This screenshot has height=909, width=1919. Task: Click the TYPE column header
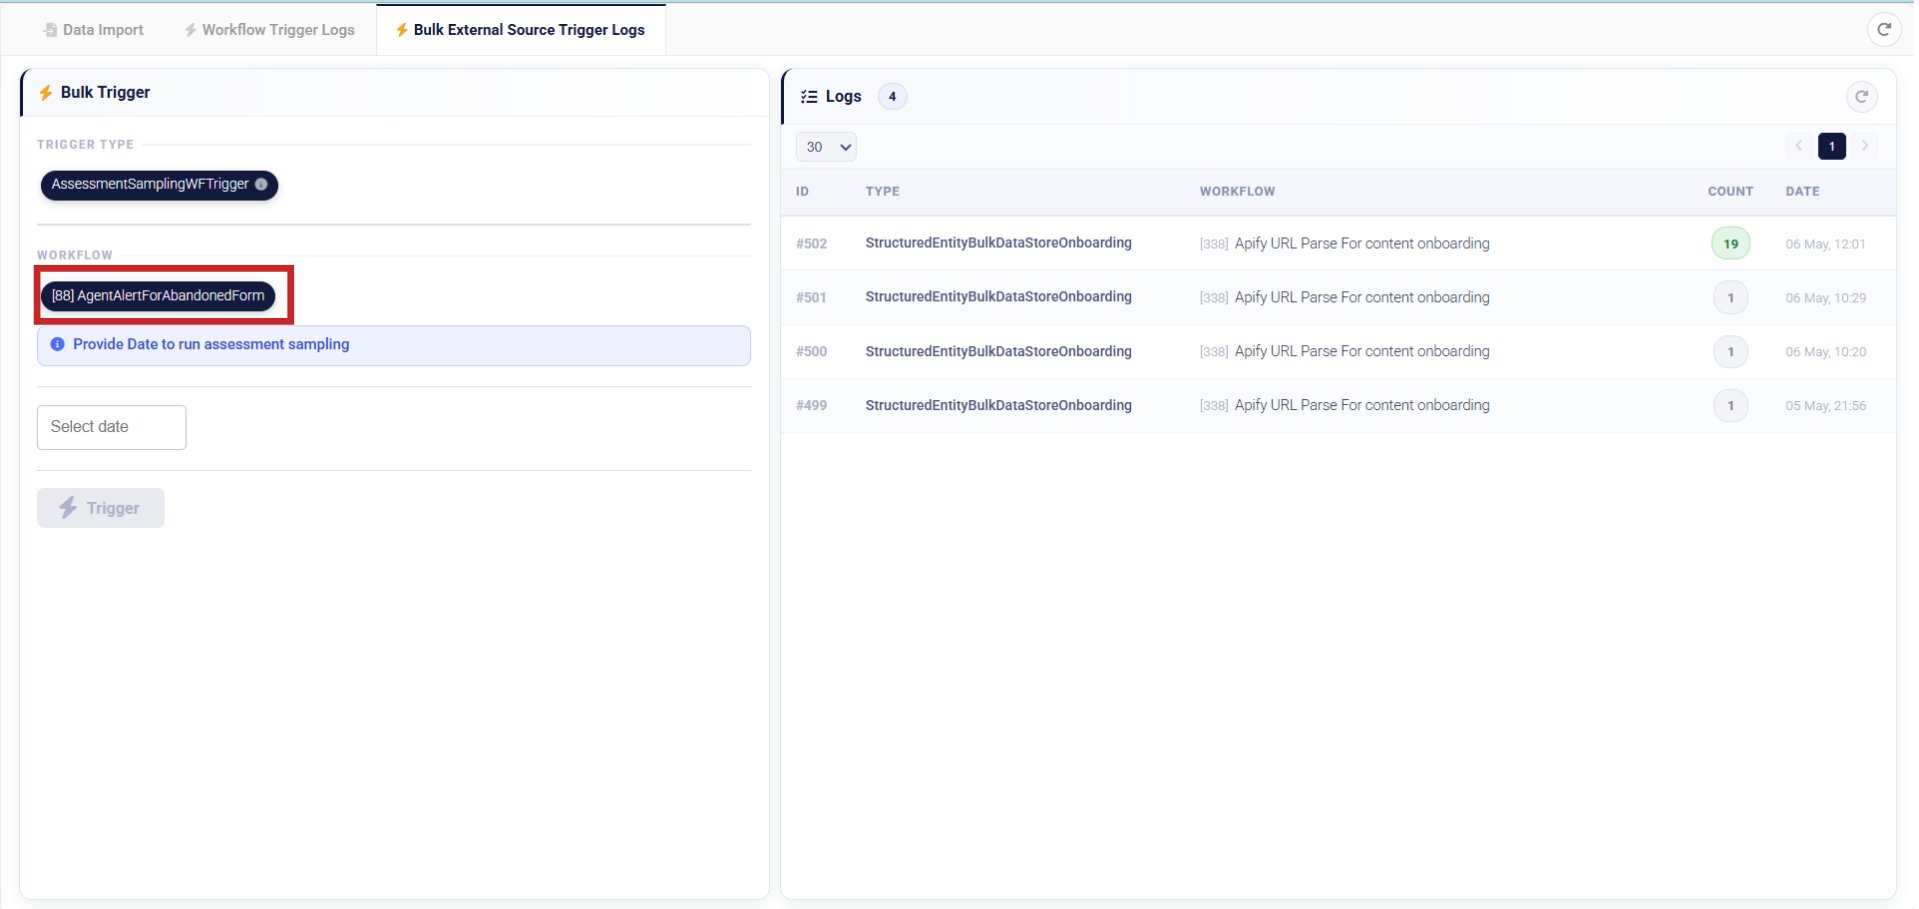(x=882, y=191)
